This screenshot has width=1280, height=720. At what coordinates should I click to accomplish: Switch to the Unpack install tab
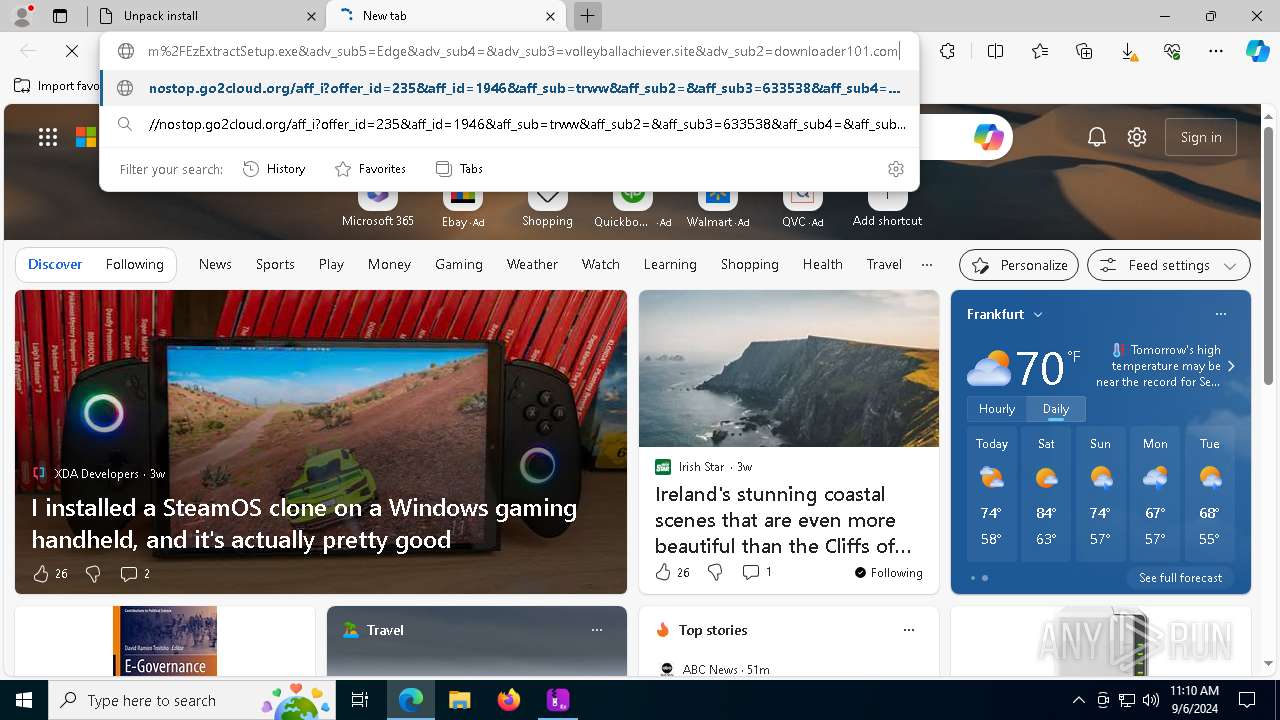[206, 16]
